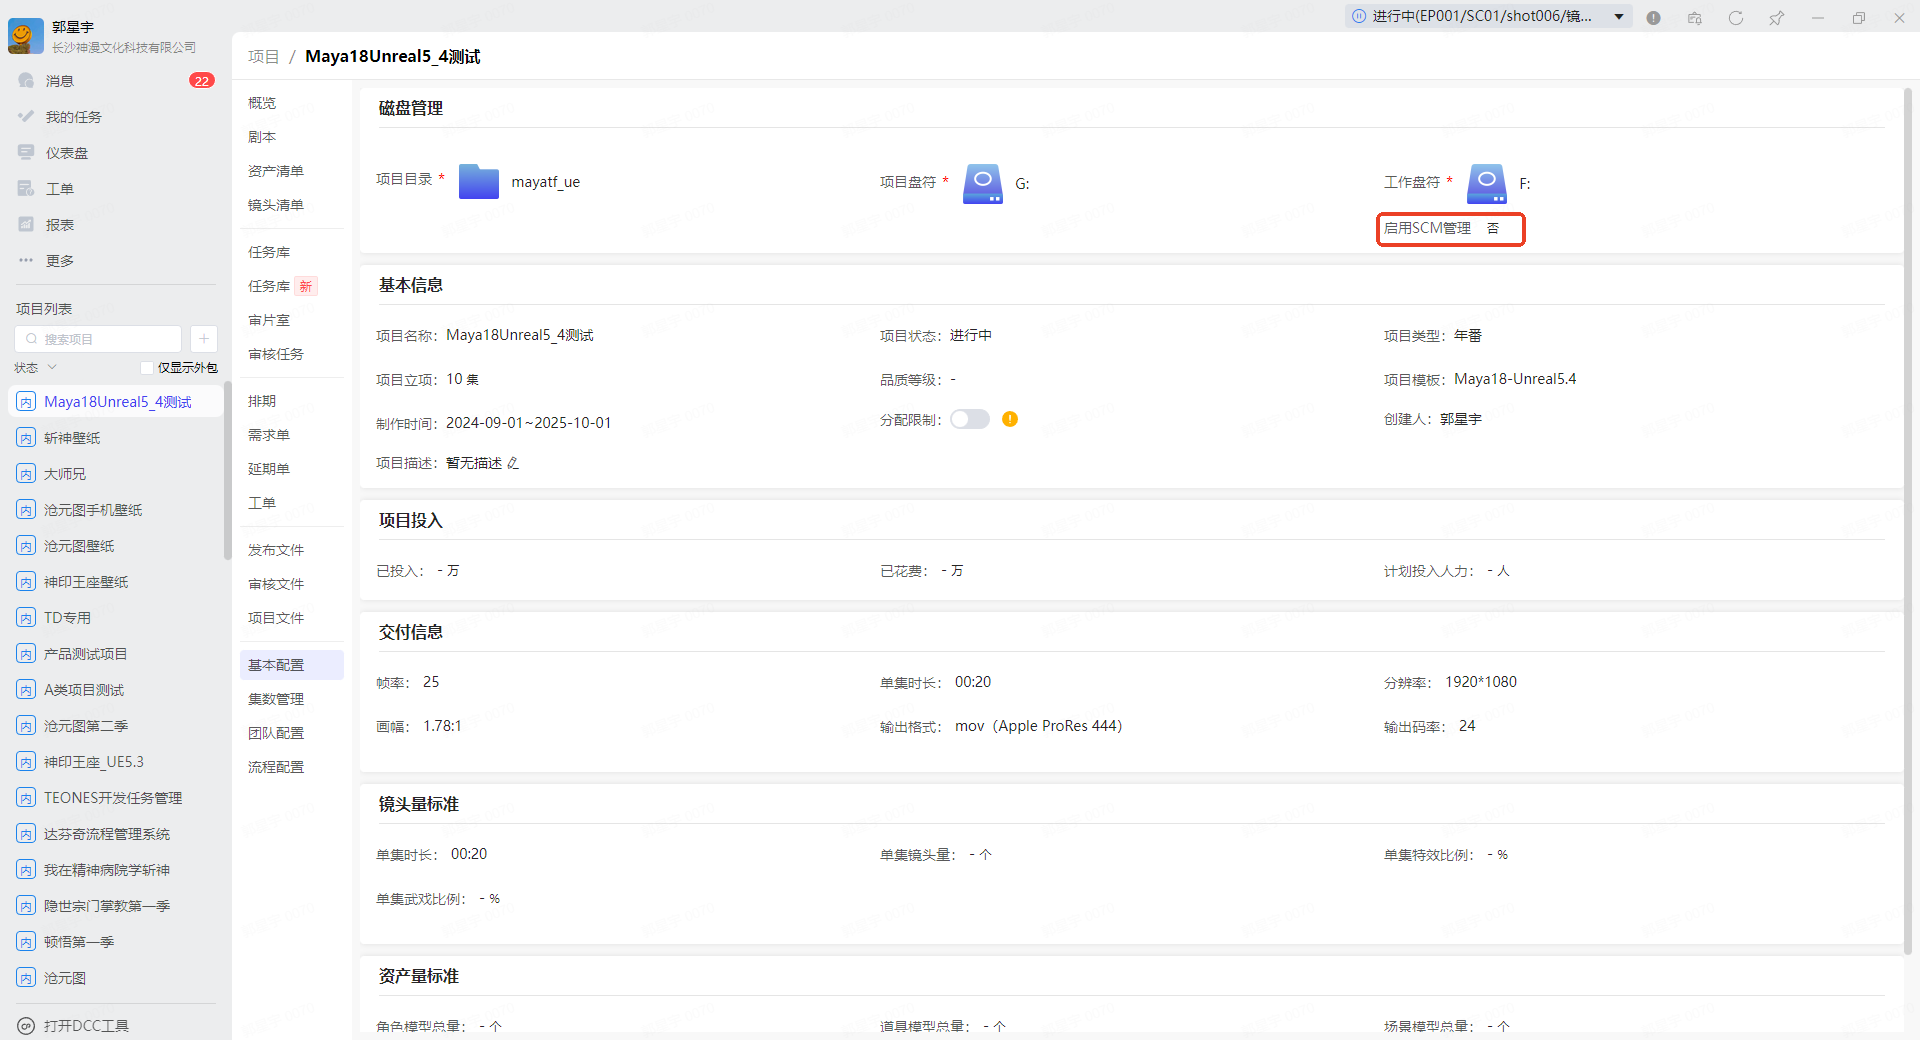Image resolution: width=1920 pixels, height=1040 pixels.
Task: Click the icon of project TD专用
Action: click(x=26, y=618)
